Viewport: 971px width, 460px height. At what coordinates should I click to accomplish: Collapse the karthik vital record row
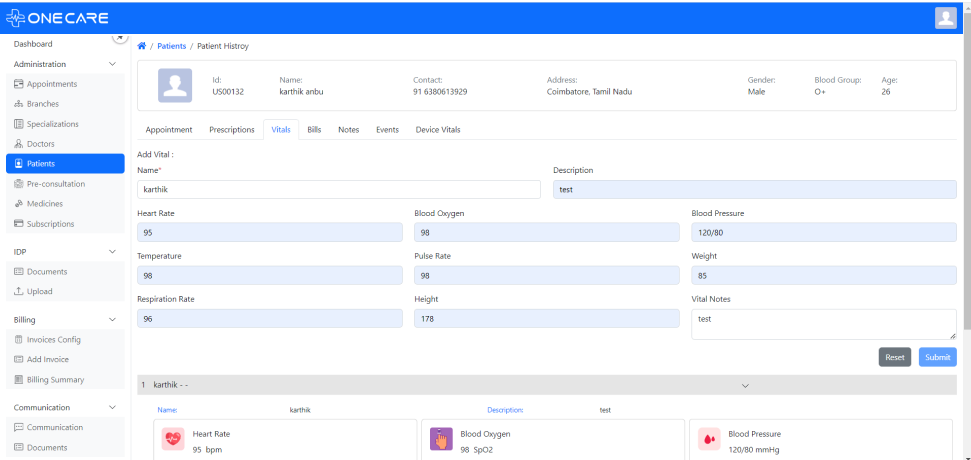(744, 385)
